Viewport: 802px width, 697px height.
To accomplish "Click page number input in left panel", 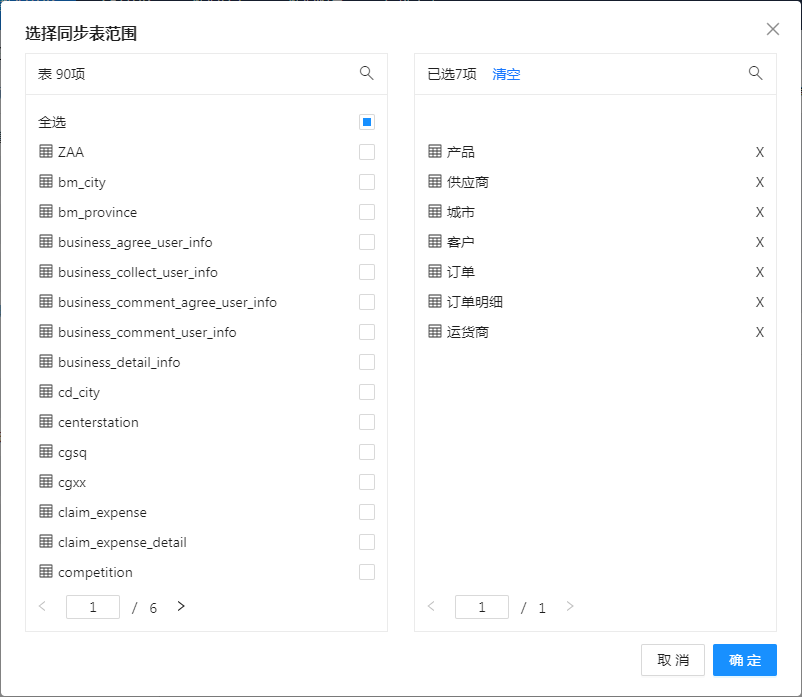I will tap(93, 607).
